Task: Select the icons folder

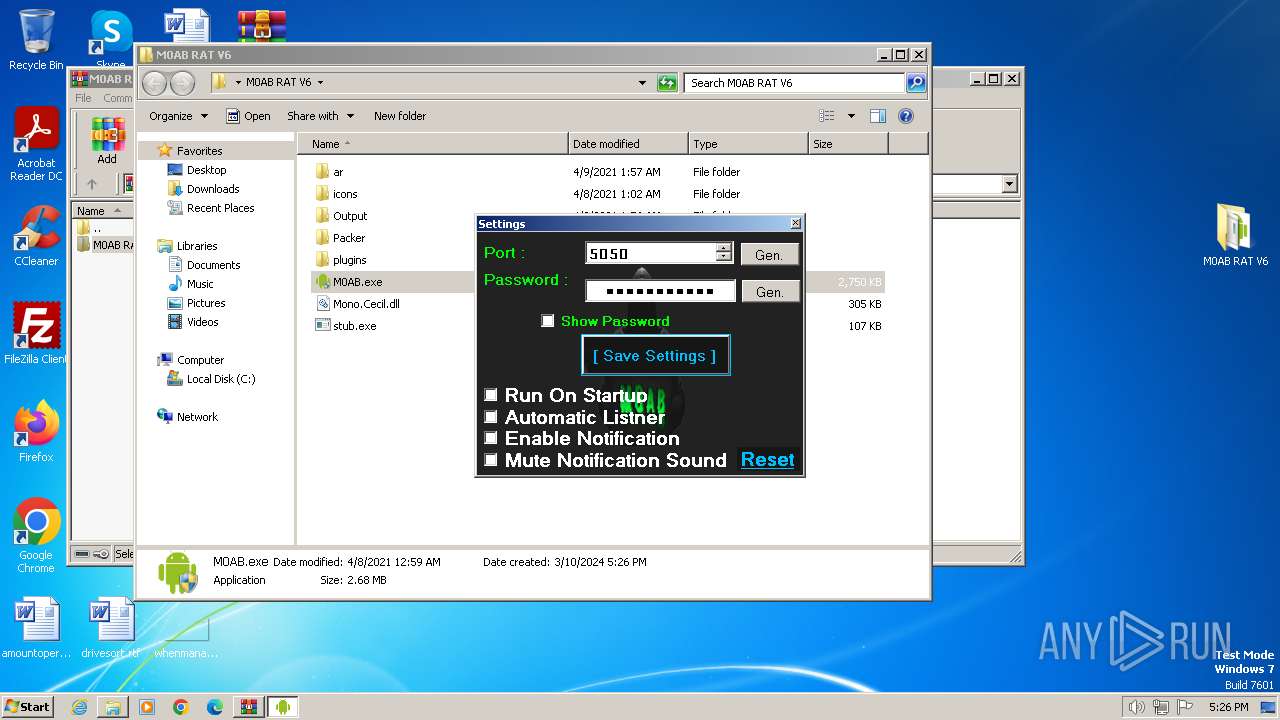Action: (x=344, y=194)
